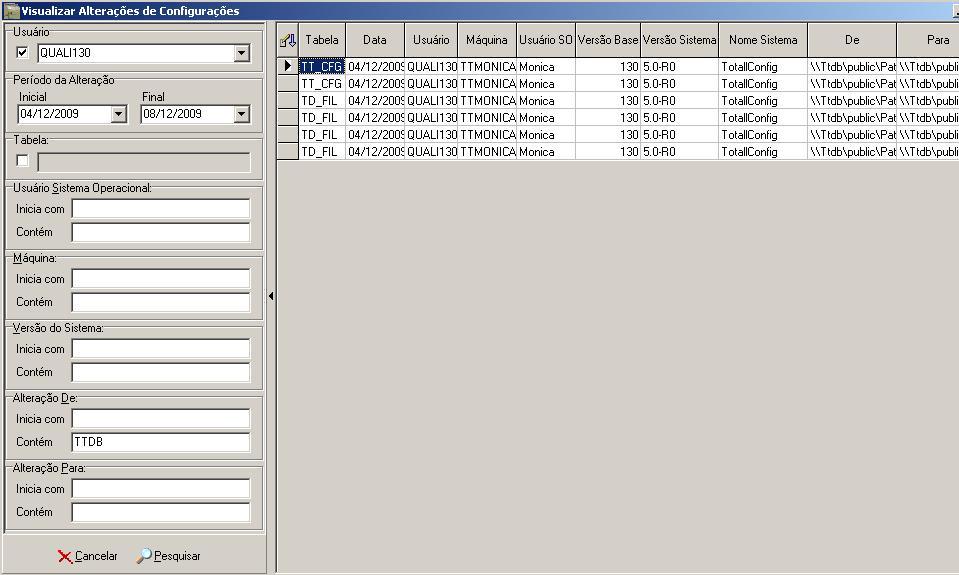Select the second row TT_CFG cell
This screenshot has height=575, width=959.
tap(322, 83)
